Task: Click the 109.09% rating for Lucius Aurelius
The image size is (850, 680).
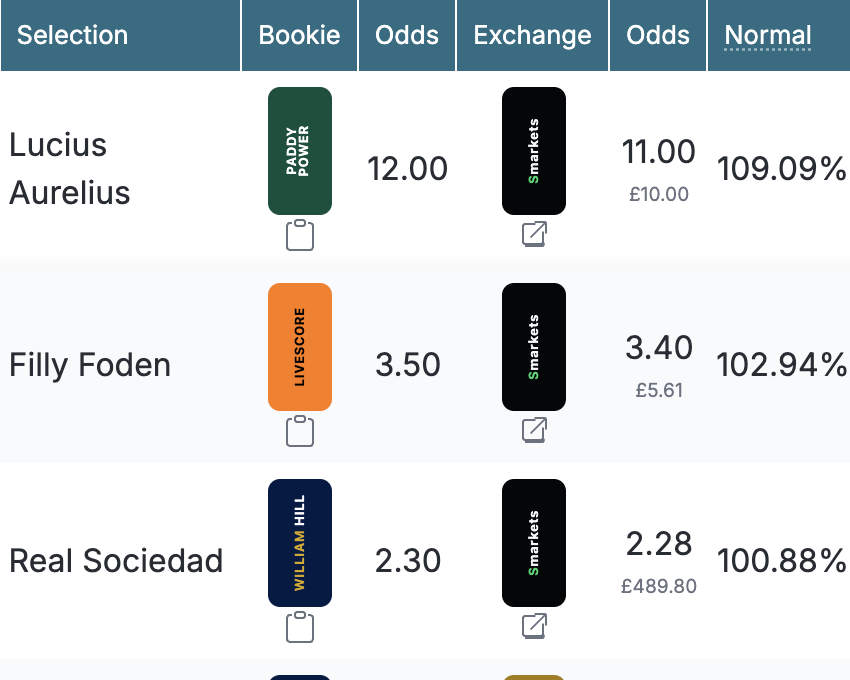Action: tap(782, 169)
